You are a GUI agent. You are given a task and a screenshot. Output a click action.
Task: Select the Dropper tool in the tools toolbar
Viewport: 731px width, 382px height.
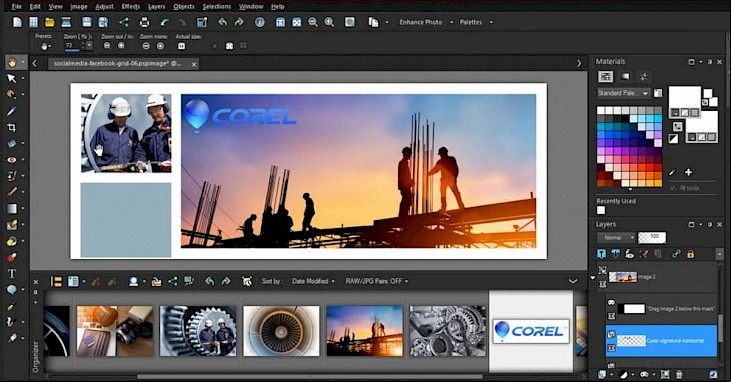pyautogui.click(x=12, y=111)
